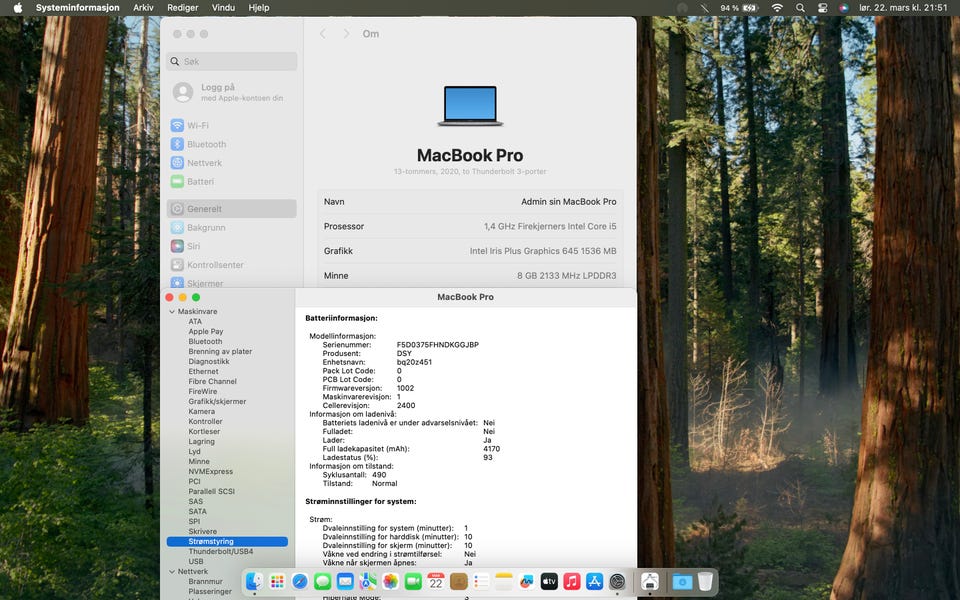
Task: Select Apple Pay in hardware tree
Action: 206,332
